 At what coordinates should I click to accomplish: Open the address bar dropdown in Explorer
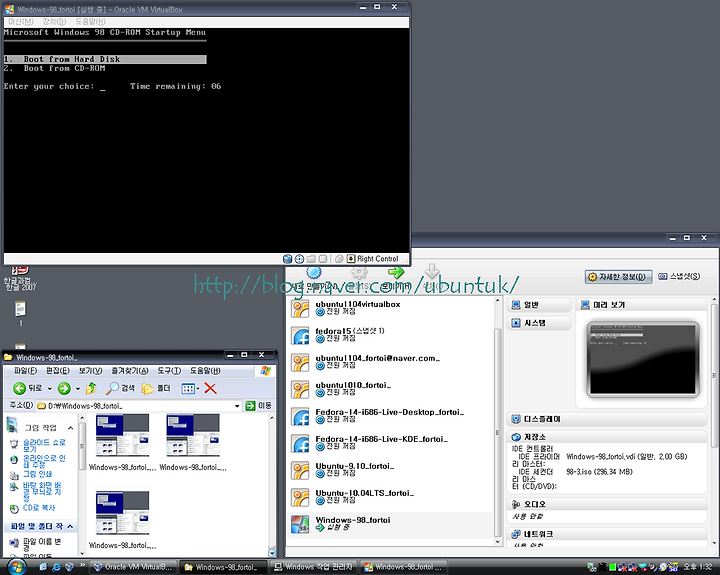237,406
